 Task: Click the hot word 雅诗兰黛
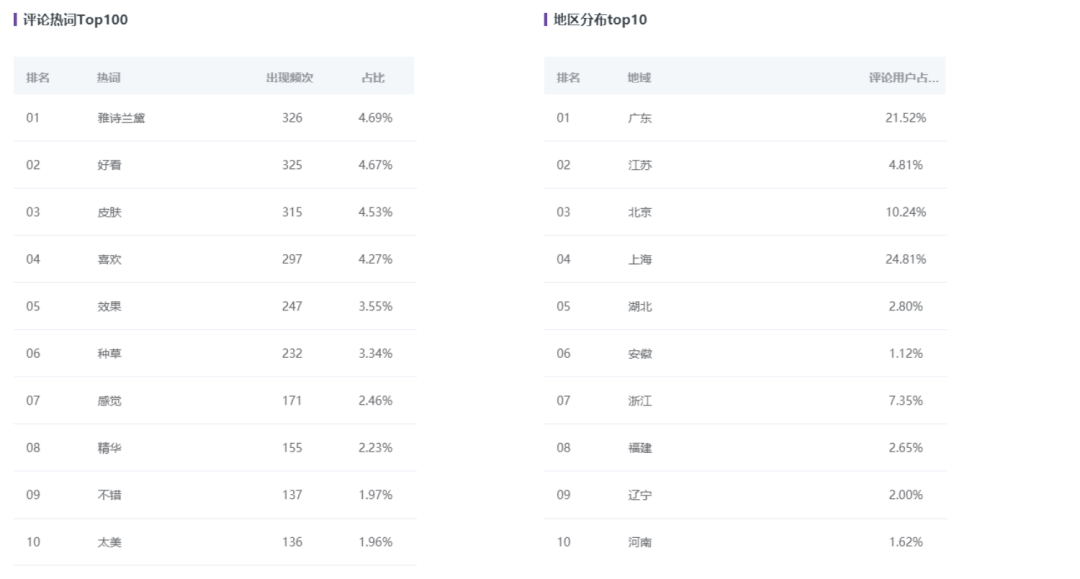[121, 118]
